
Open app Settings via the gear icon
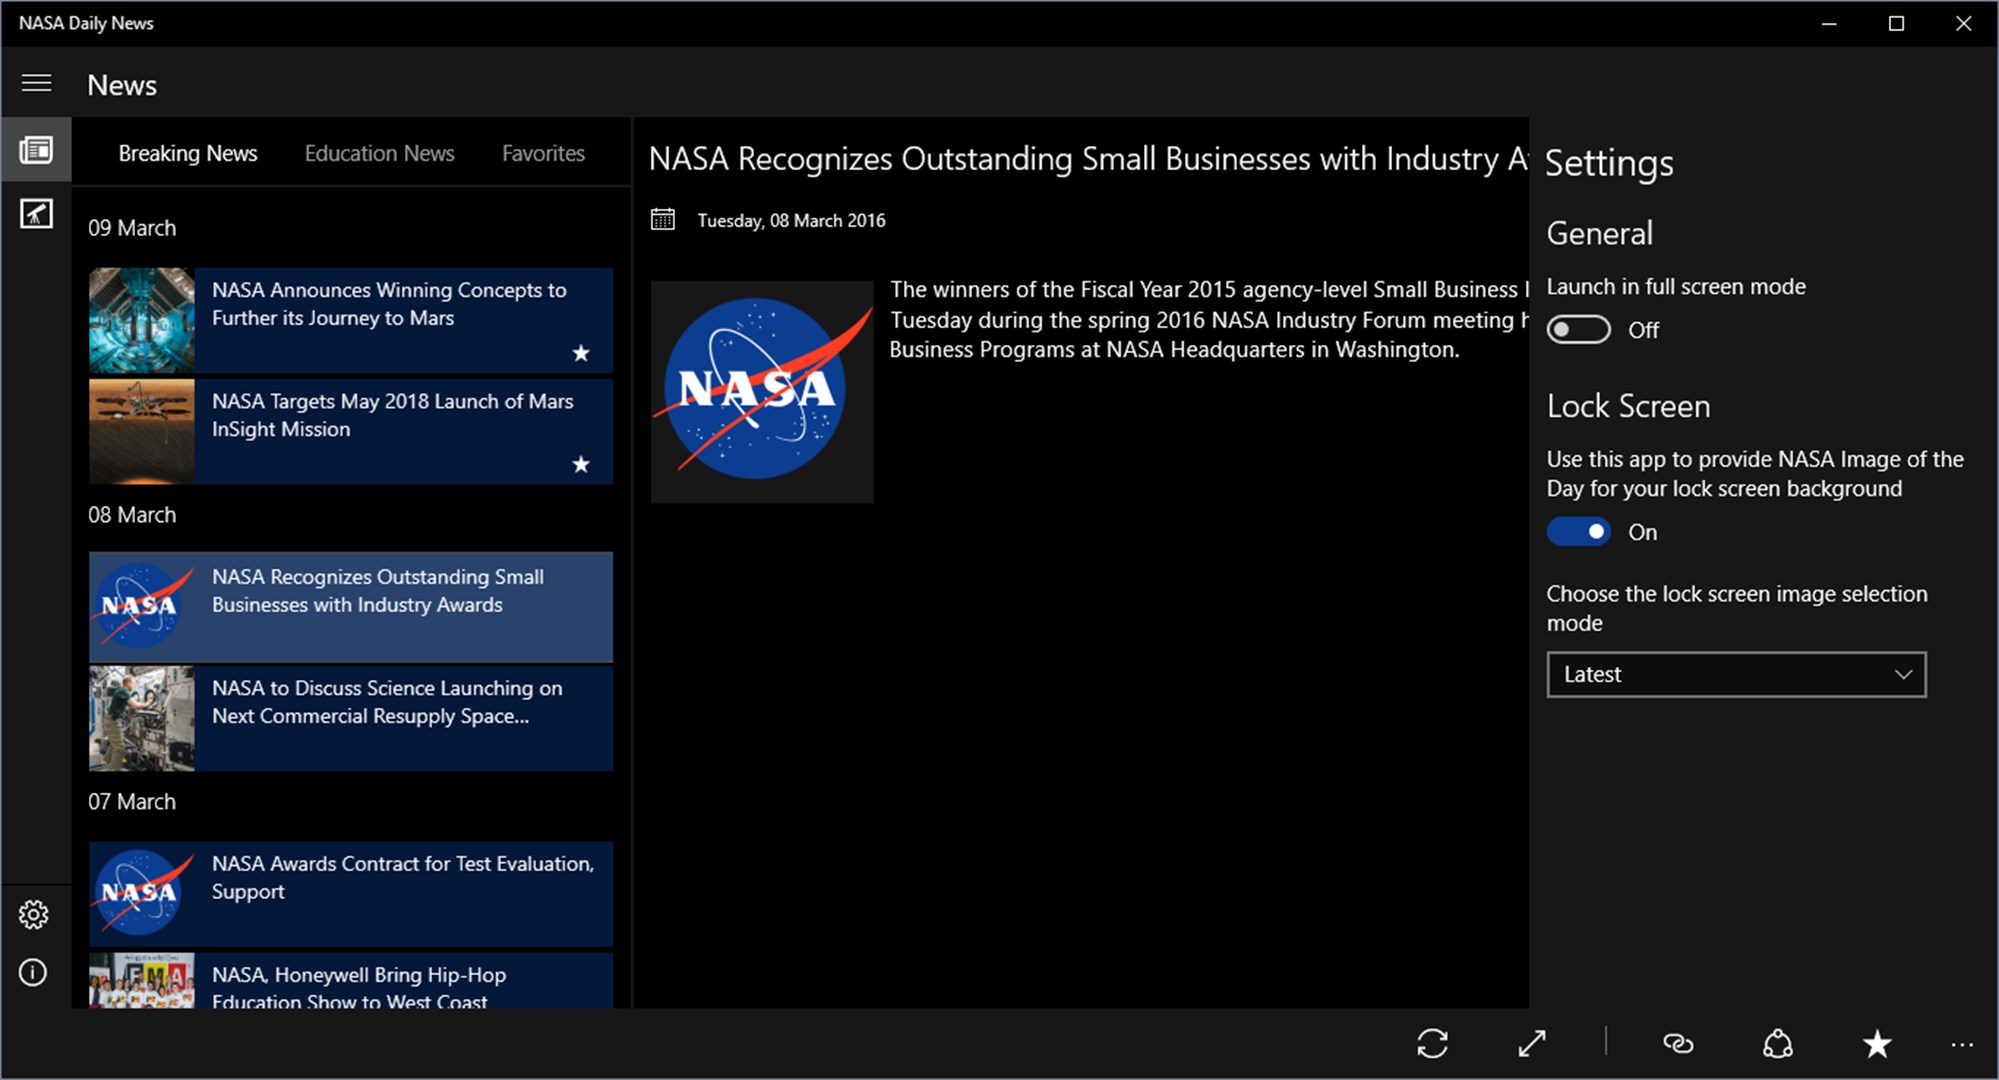[x=33, y=914]
